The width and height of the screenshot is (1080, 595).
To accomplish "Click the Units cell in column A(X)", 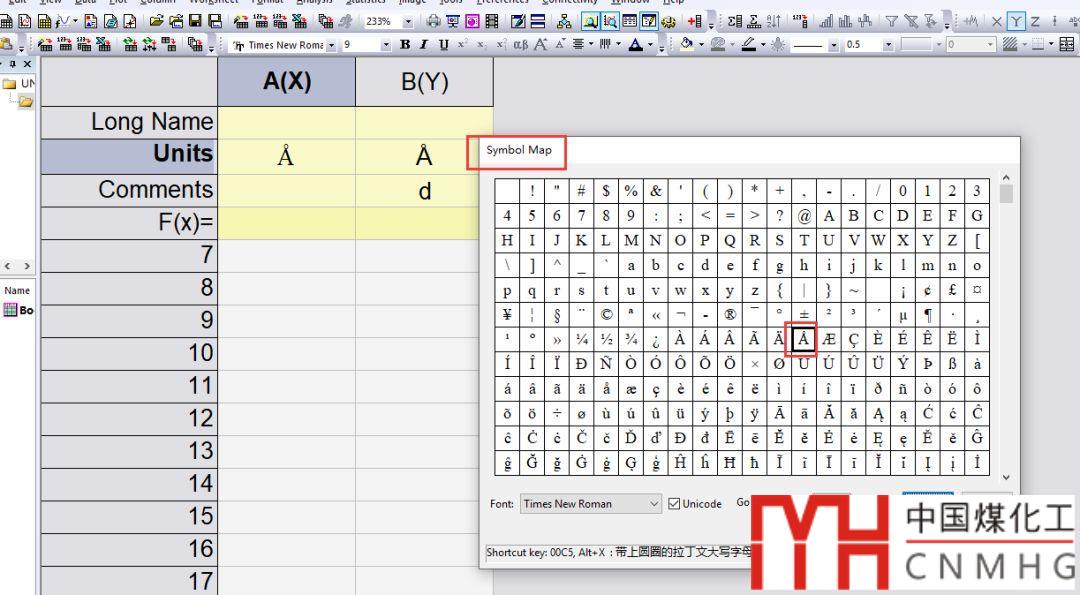I will (287, 156).
